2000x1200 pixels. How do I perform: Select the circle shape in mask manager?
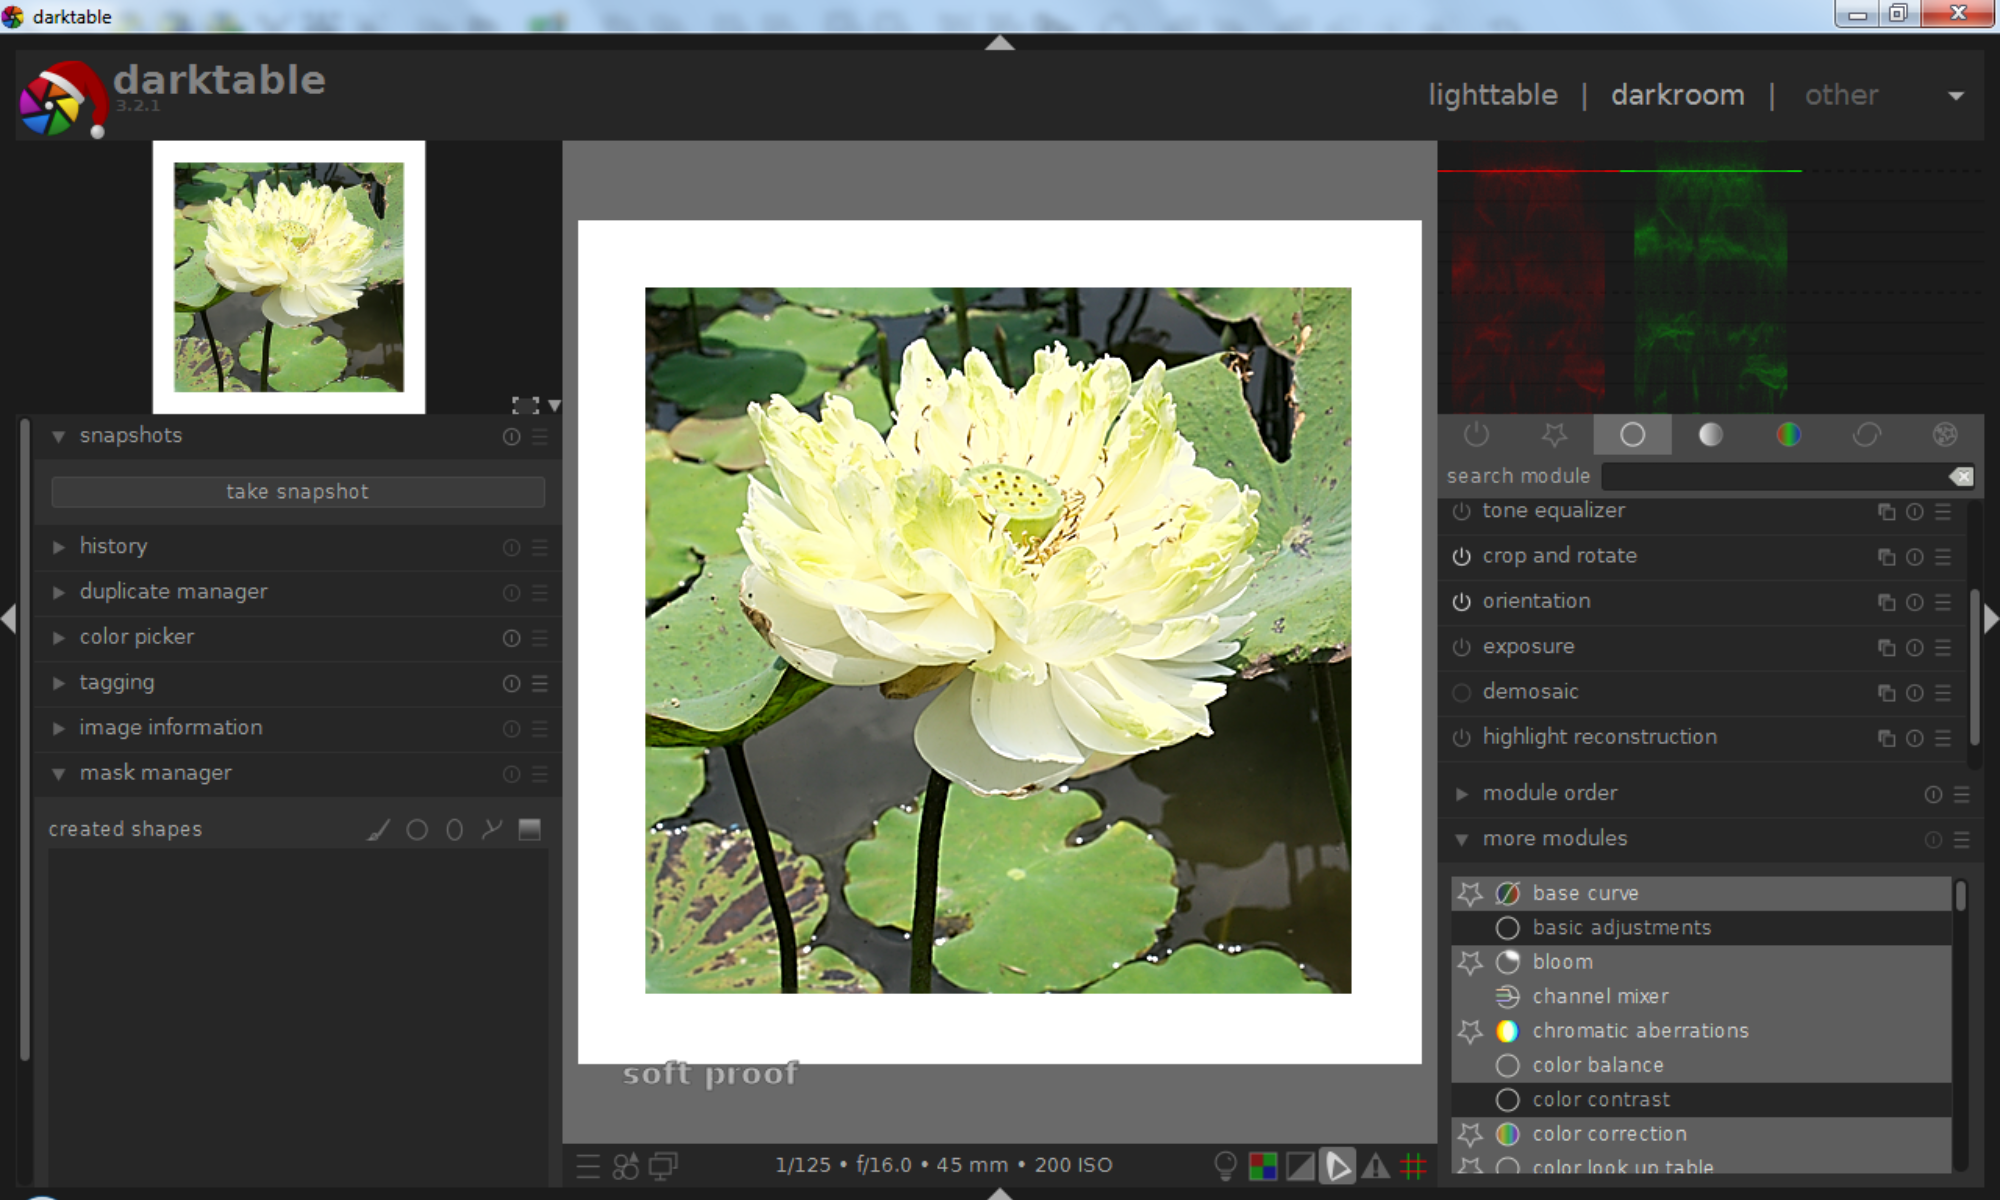point(417,829)
